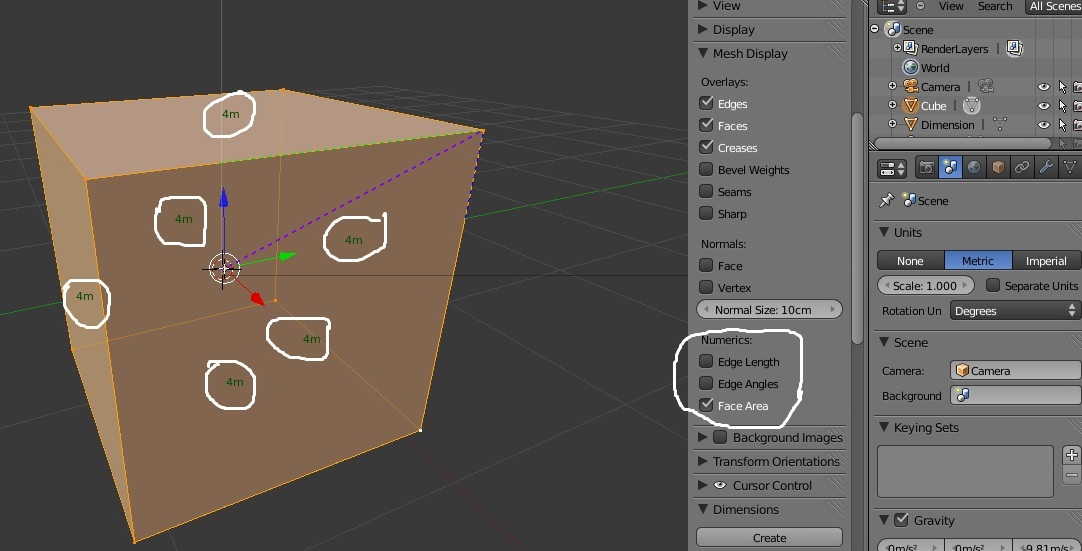
Task: Switch to the Render properties tab (camera icon)
Action: 927,167
